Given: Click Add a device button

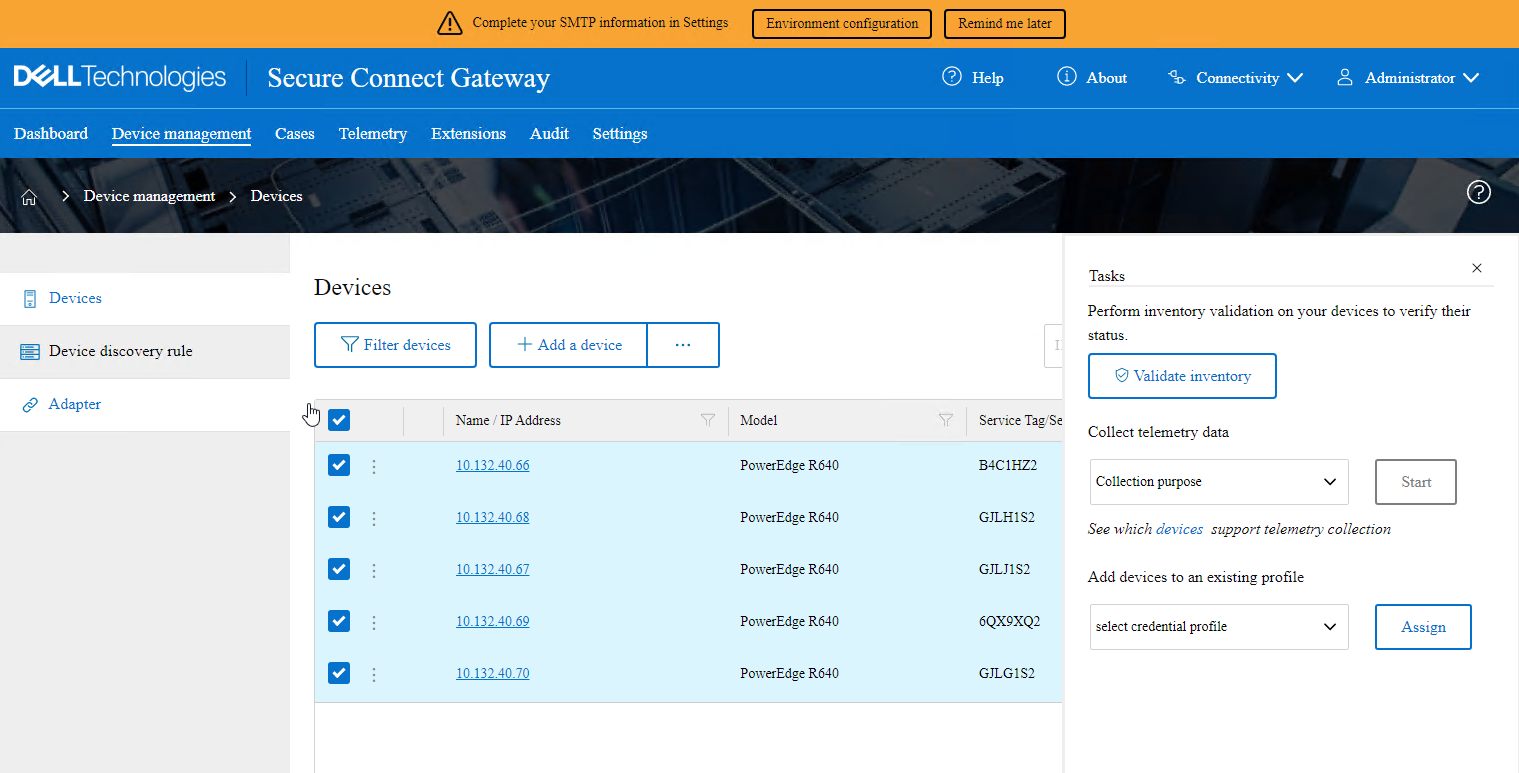Looking at the screenshot, I should tap(568, 345).
